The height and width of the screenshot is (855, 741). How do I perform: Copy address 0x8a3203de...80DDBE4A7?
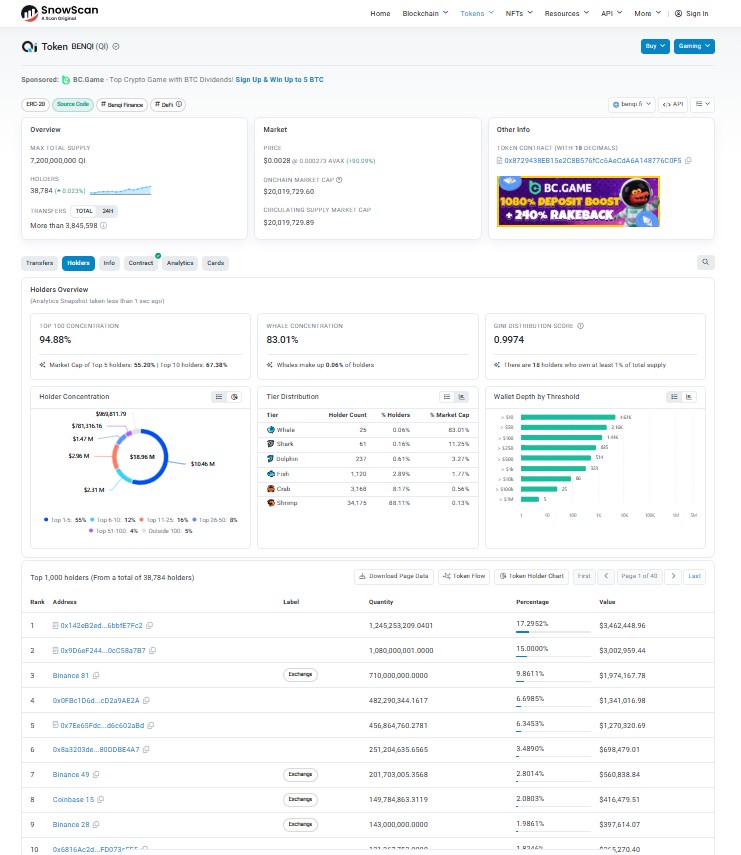coord(146,750)
